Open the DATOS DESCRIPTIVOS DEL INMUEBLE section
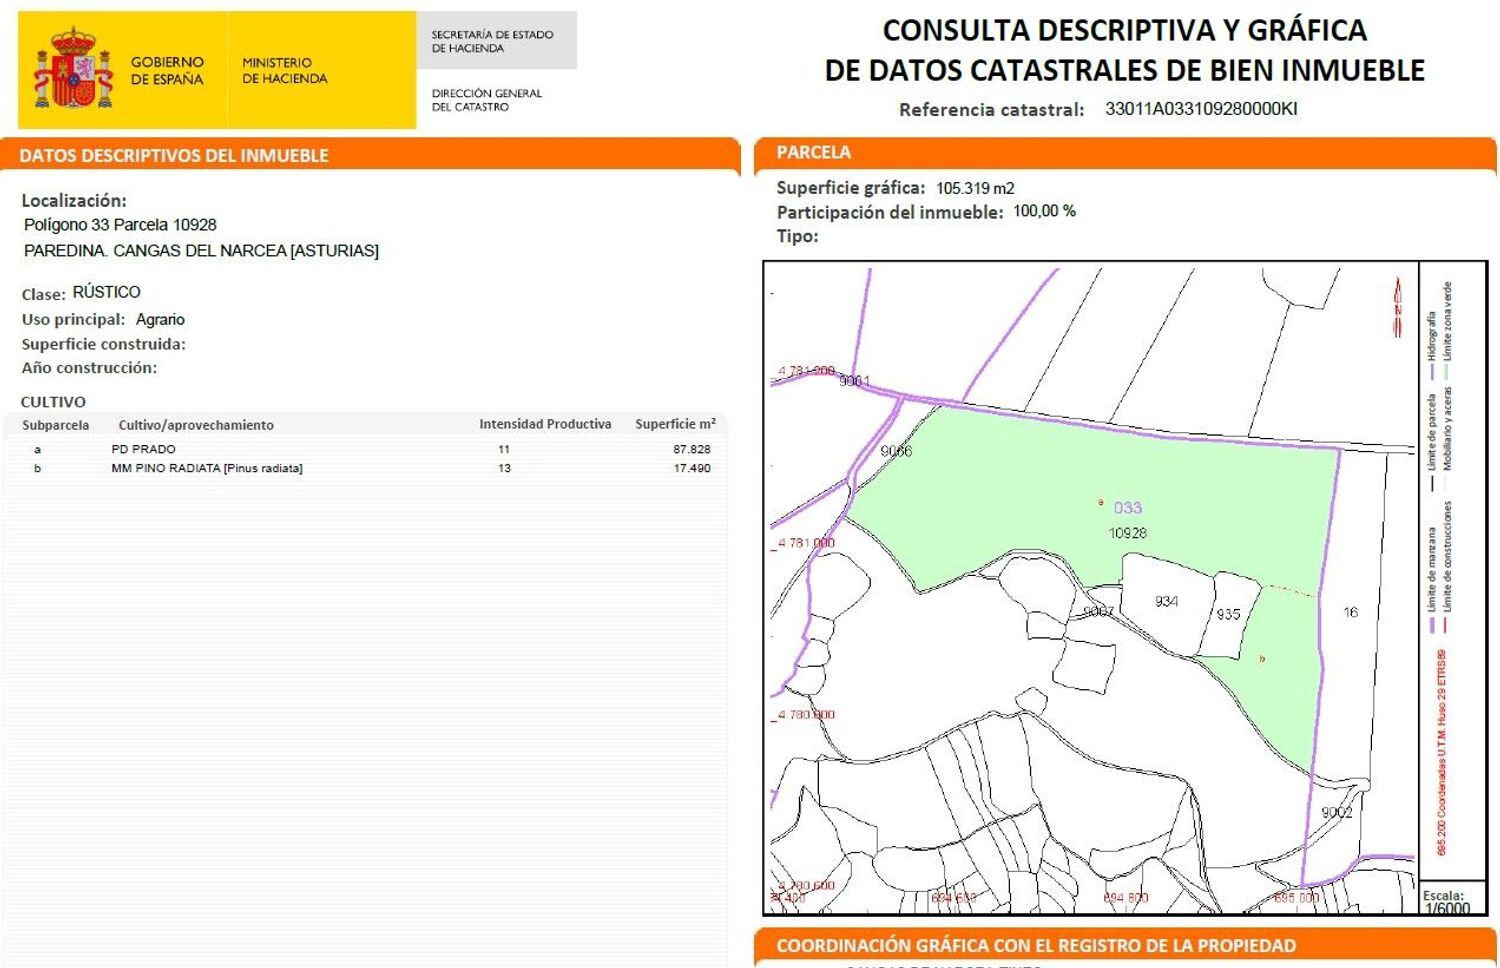Screen dimensions: 1500x968 (174, 155)
